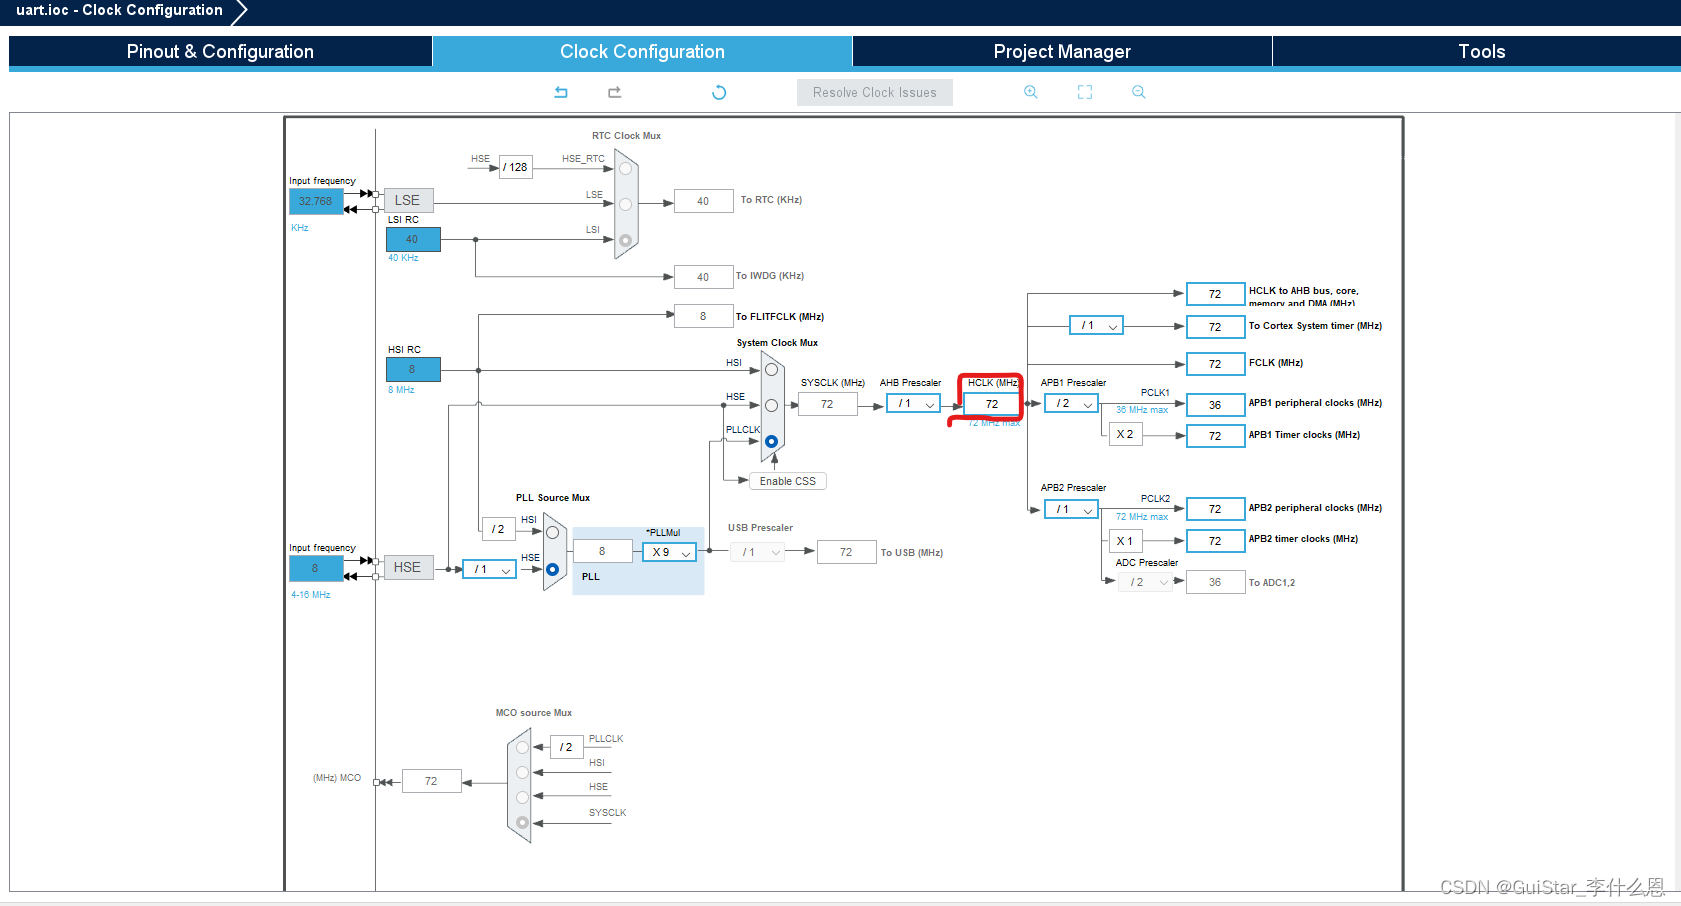Select HSI in MCO source Mux
Screen dimensions: 1681x906
coord(522,772)
